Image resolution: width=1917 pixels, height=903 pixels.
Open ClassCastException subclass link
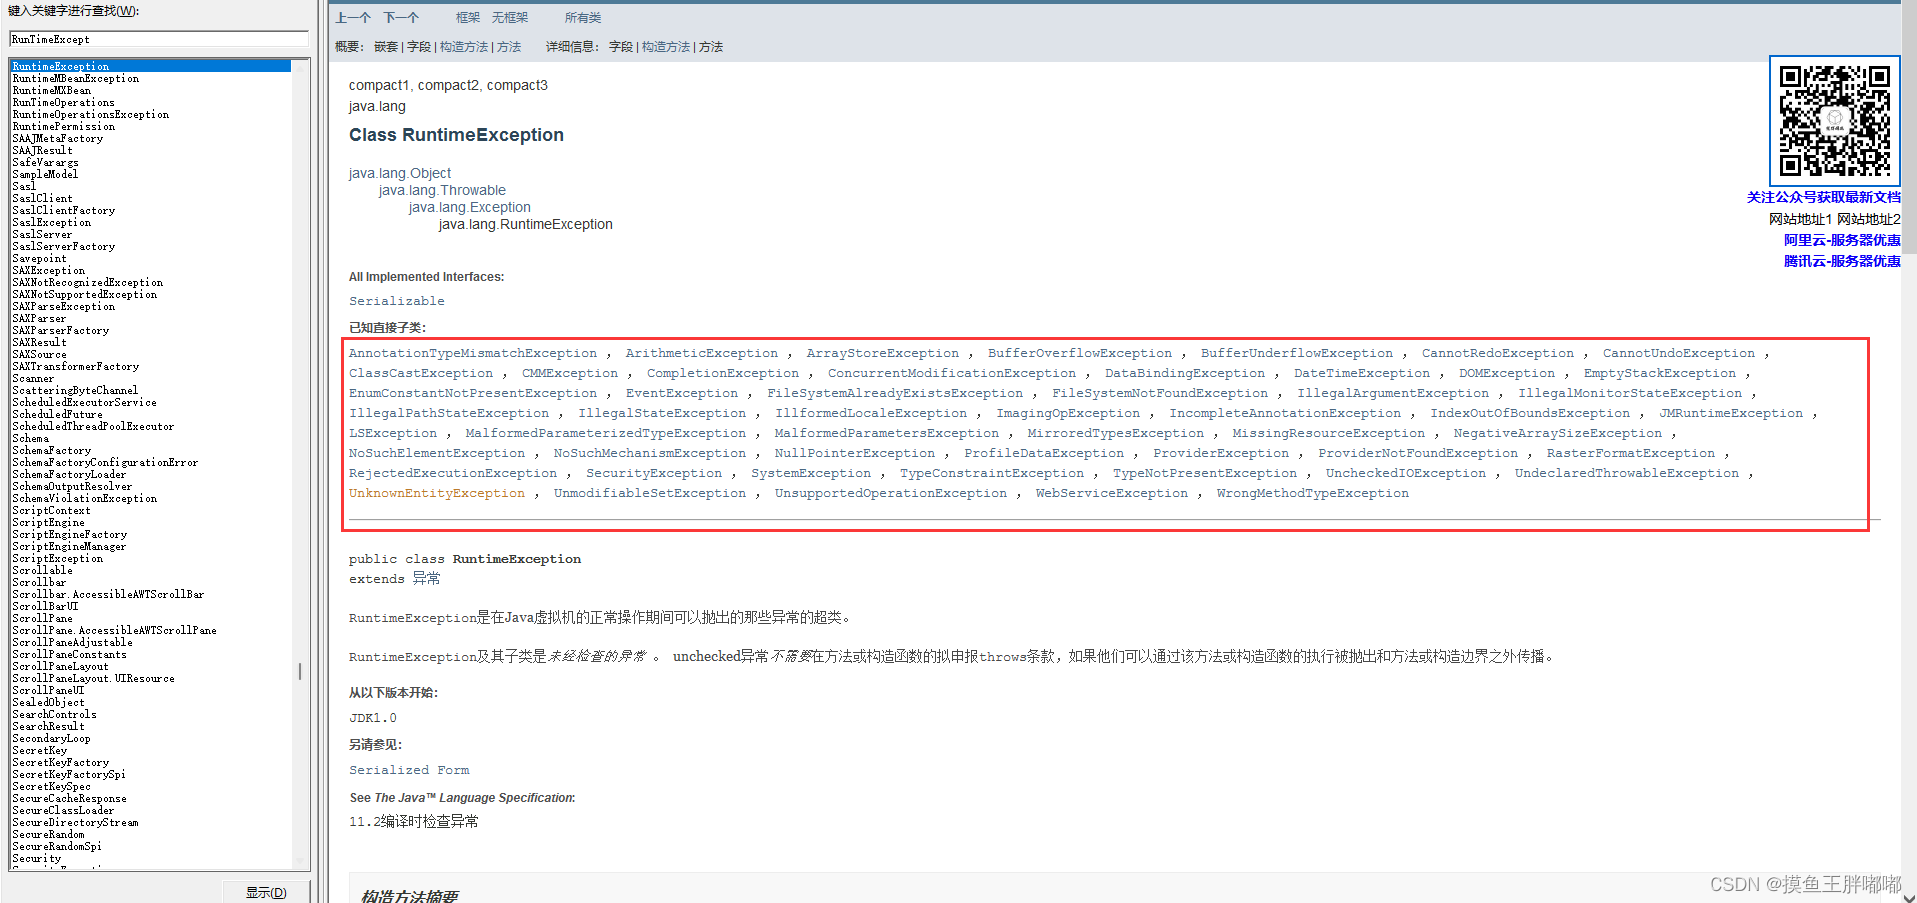tap(421, 373)
